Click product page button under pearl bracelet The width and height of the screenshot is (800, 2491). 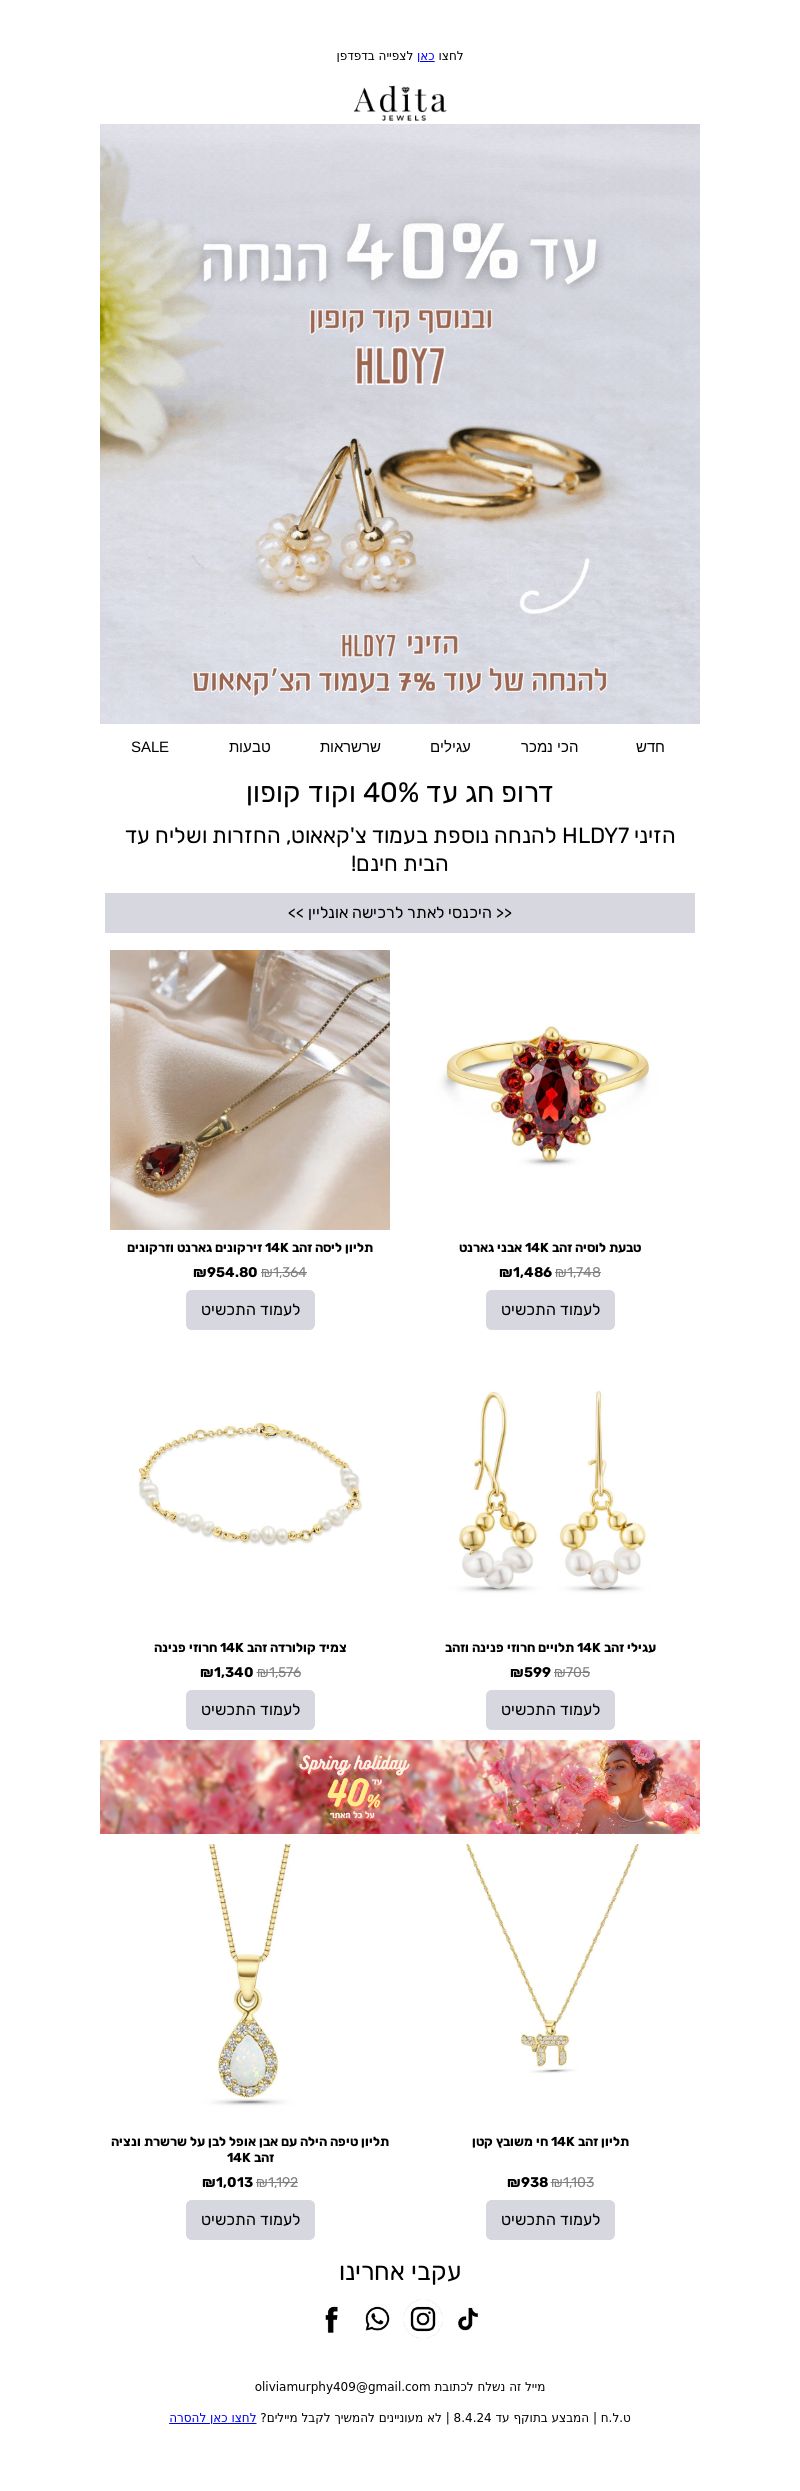250,1710
